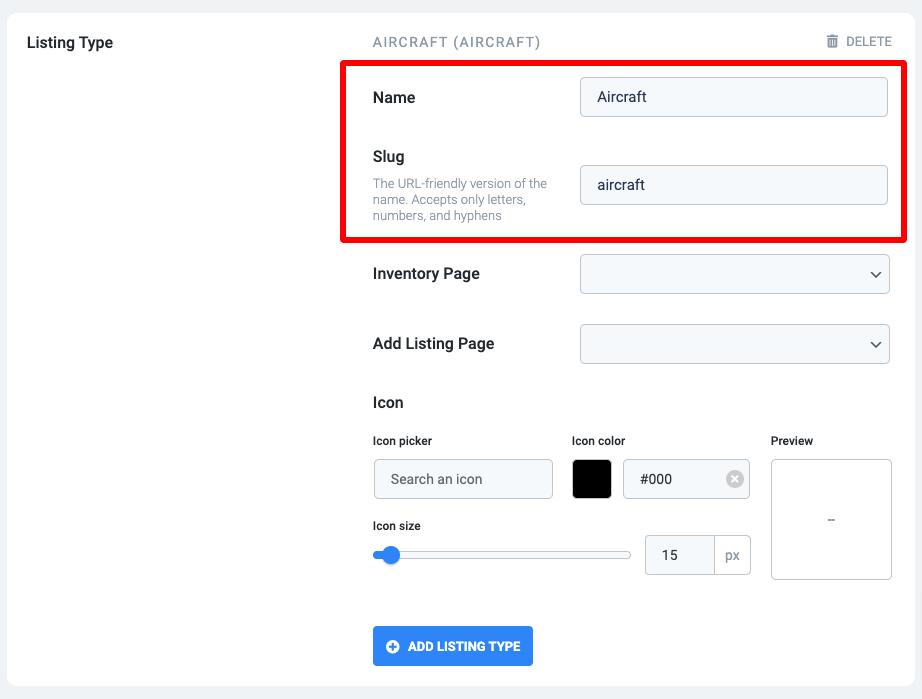Focus the Slug field containing aircraft
Image resolution: width=922 pixels, height=699 pixels.
[x=734, y=185]
